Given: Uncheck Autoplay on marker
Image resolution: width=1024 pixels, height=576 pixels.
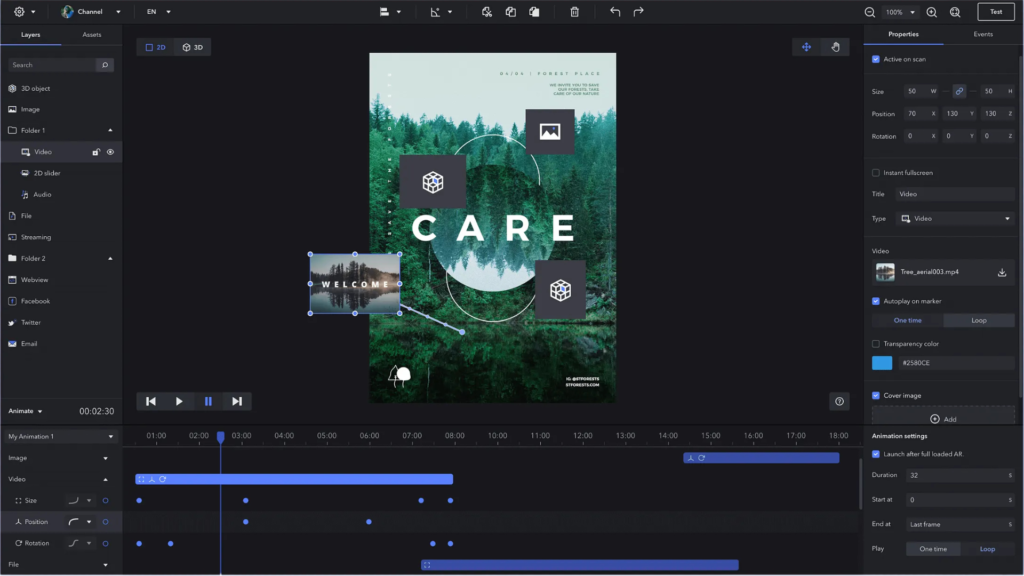Looking at the screenshot, I should click(876, 301).
